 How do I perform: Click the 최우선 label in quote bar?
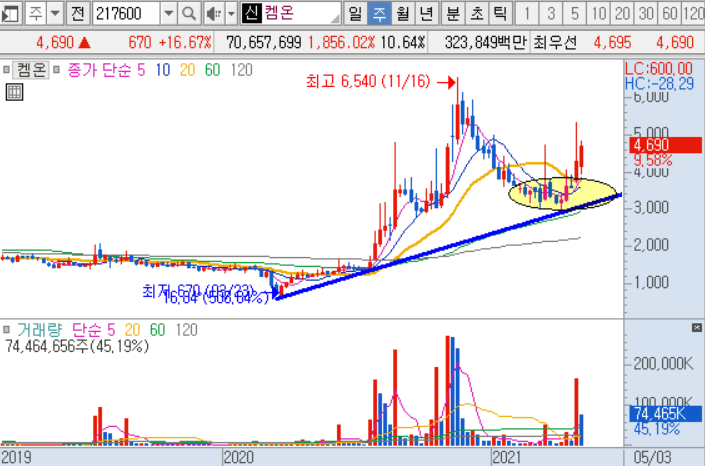point(555,43)
